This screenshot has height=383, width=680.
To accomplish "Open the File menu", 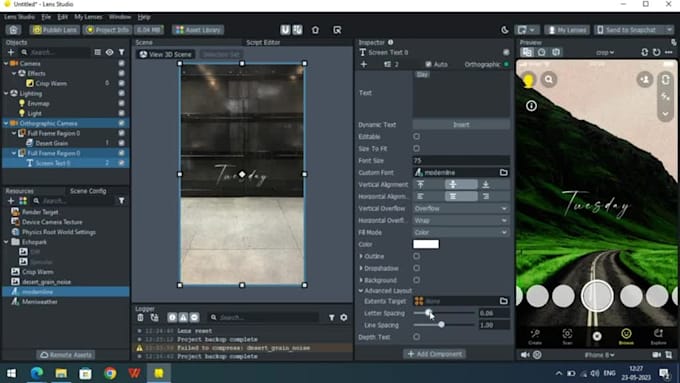I will [46, 17].
